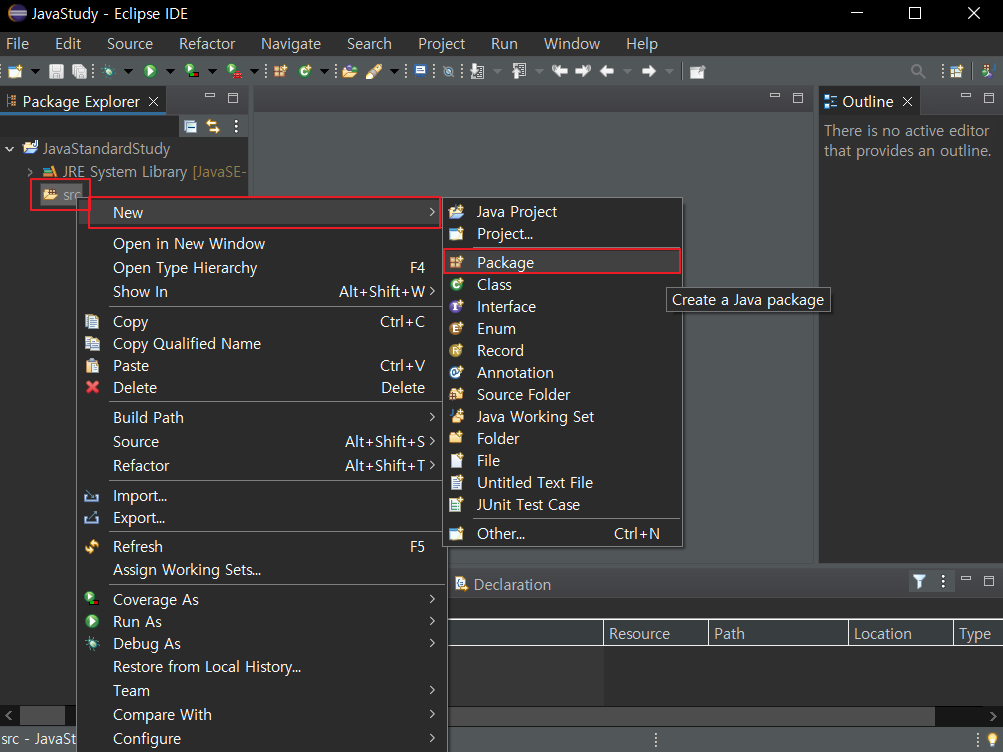
Task: Open the Window menu
Action: click(x=571, y=43)
